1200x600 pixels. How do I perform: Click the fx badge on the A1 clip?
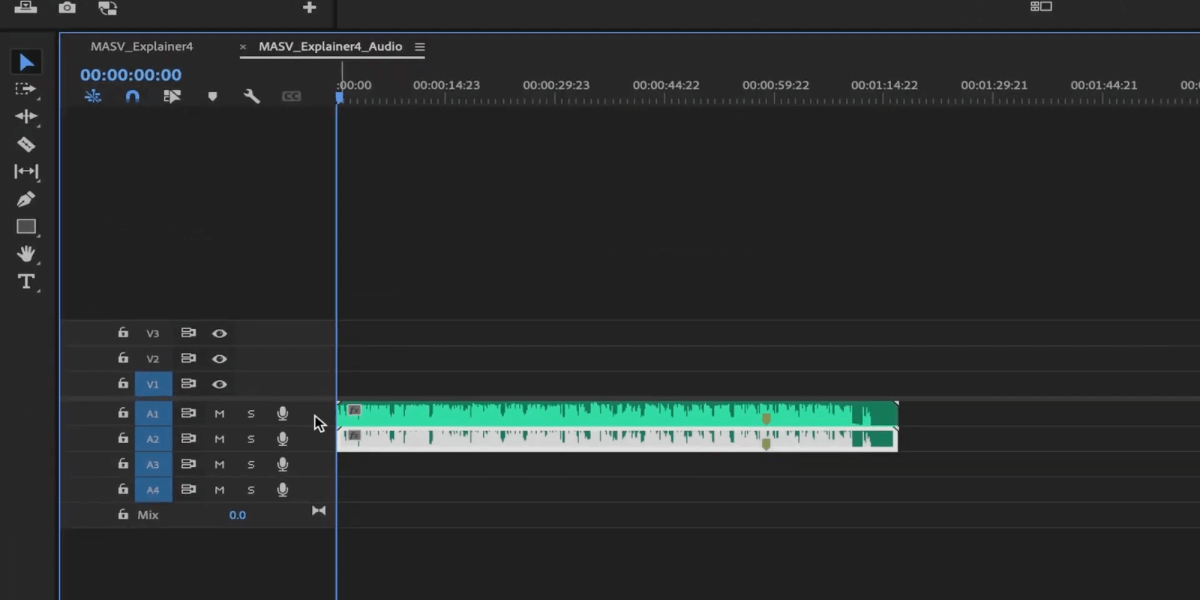pyautogui.click(x=353, y=410)
